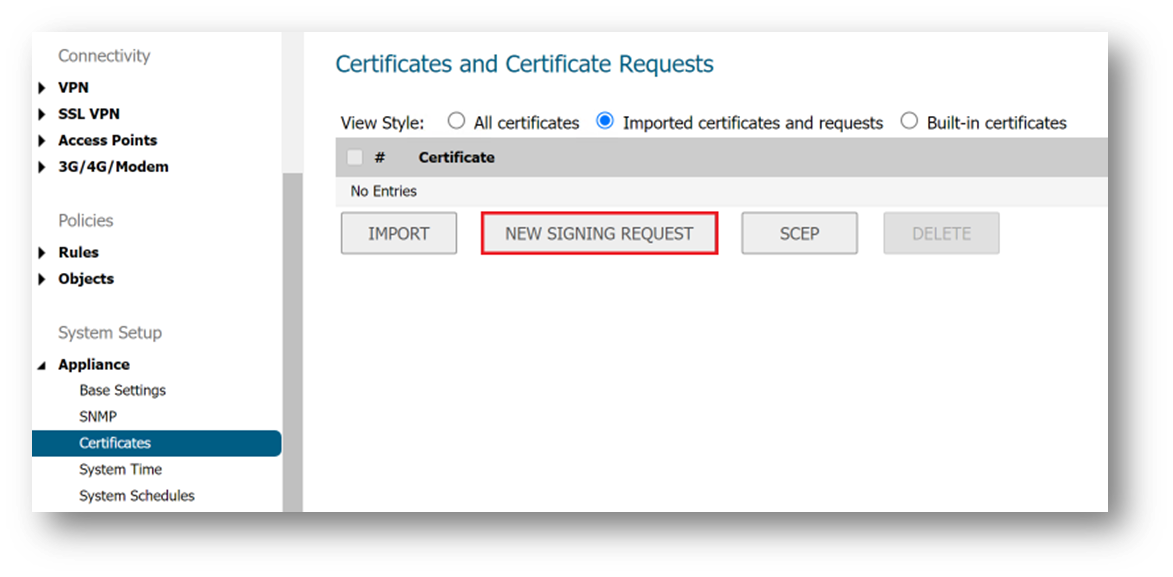The image size is (1173, 577).
Task: Click the NEW SIGNING REQUEST button
Action: [x=599, y=233]
